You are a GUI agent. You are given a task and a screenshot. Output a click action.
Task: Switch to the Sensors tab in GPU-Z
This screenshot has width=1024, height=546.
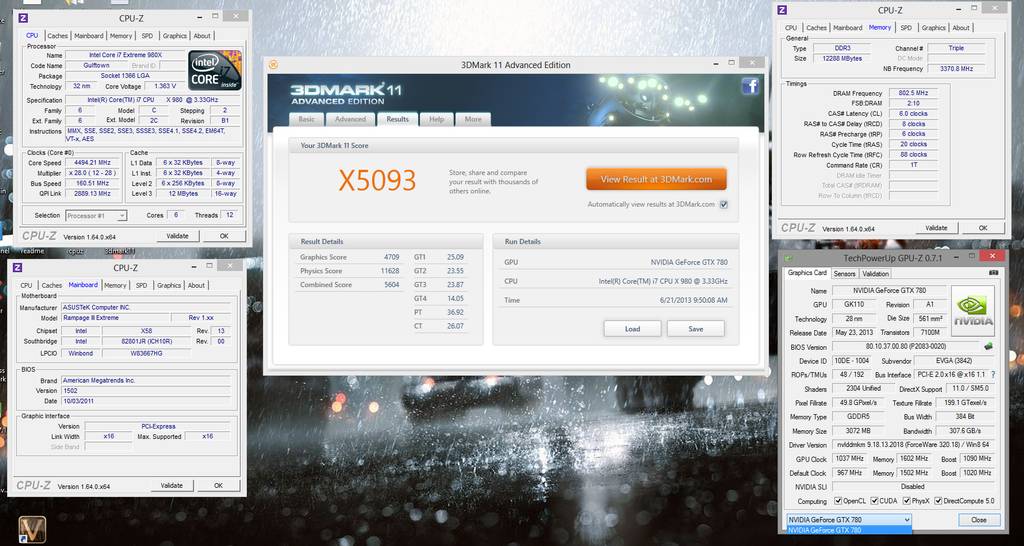point(844,274)
